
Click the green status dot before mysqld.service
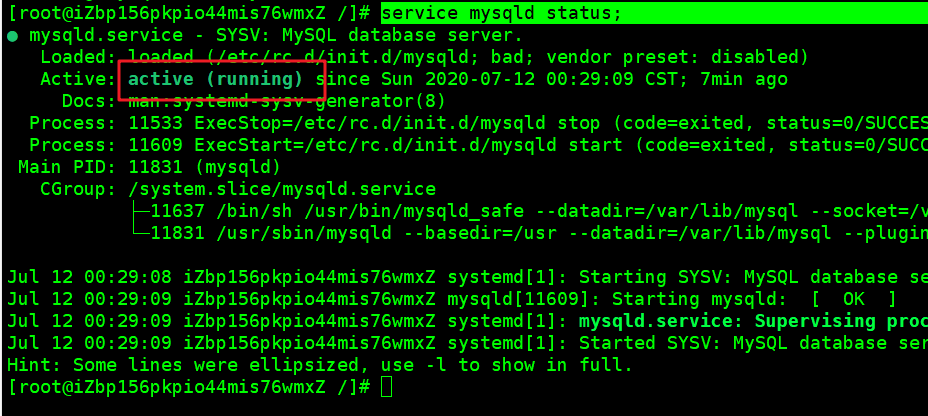coord(12,37)
